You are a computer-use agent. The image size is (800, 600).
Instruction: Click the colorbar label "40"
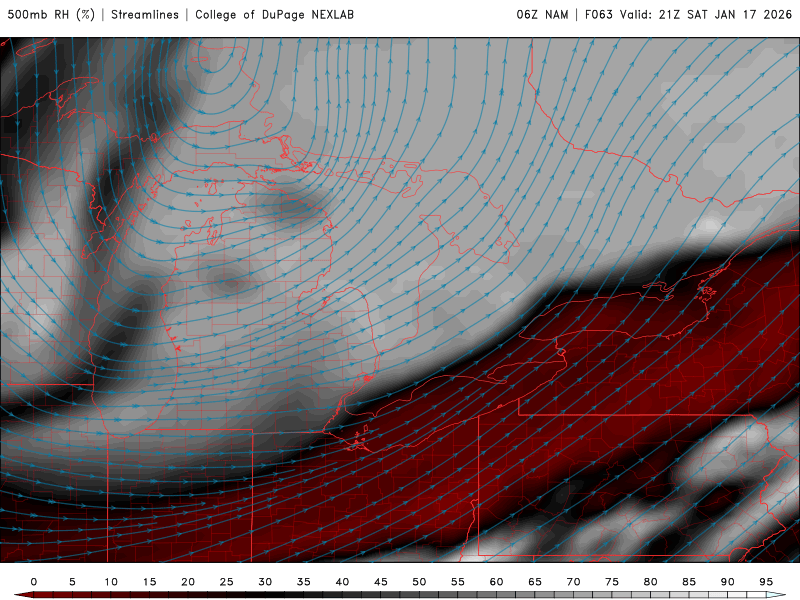tap(342, 582)
